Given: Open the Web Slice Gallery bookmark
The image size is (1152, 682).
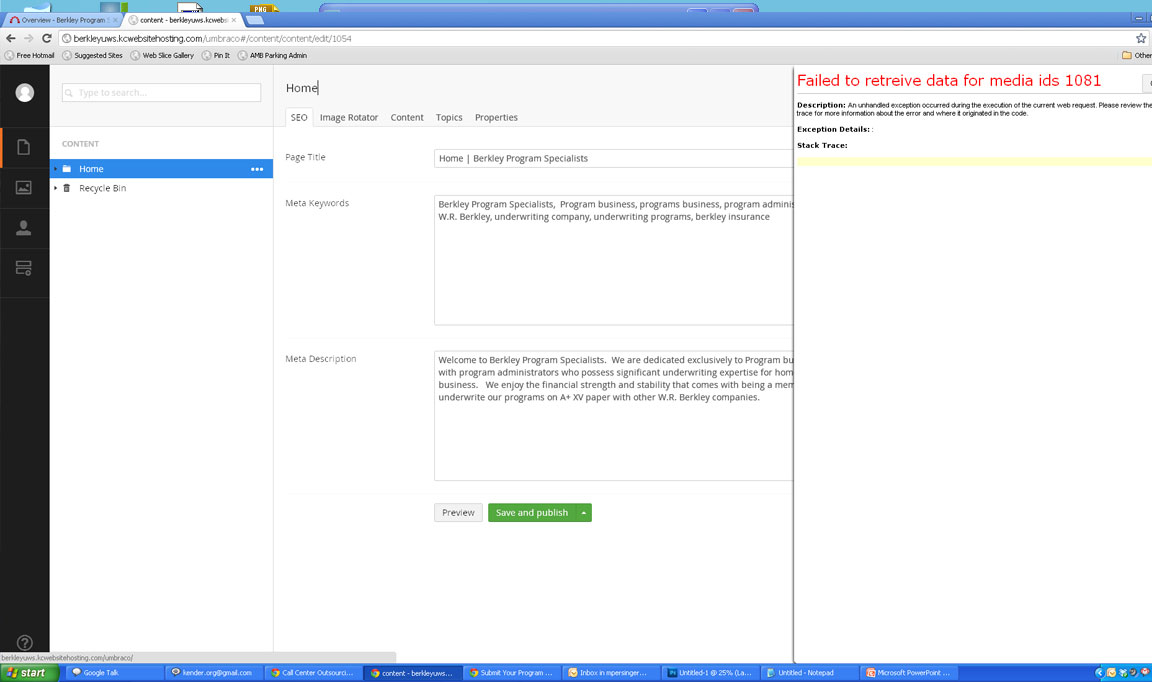Looking at the screenshot, I should click(162, 55).
